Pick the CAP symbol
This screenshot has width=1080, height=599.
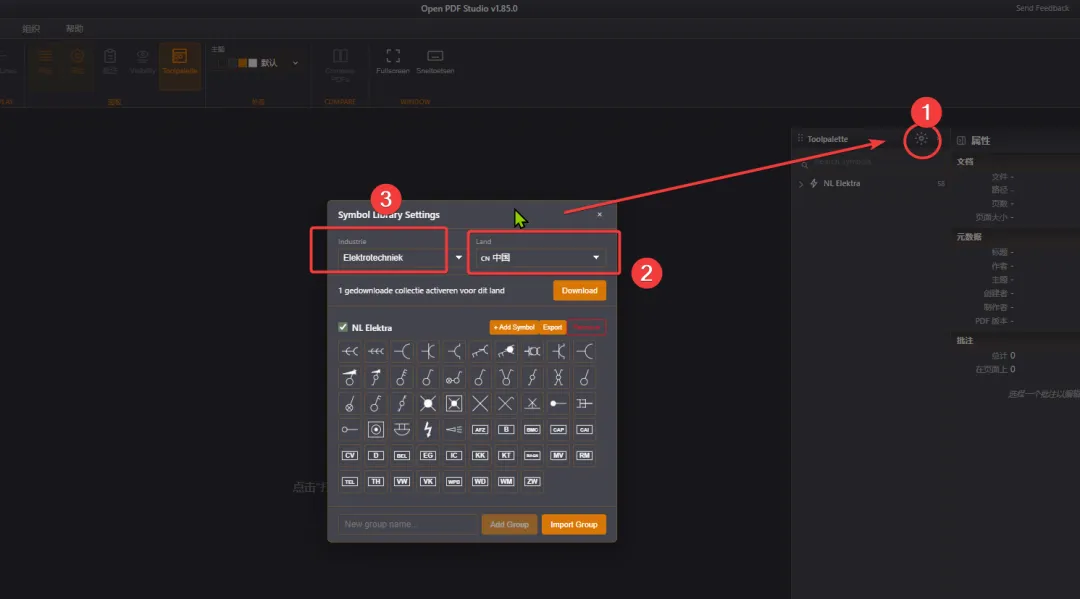click(x=558, y=430)
